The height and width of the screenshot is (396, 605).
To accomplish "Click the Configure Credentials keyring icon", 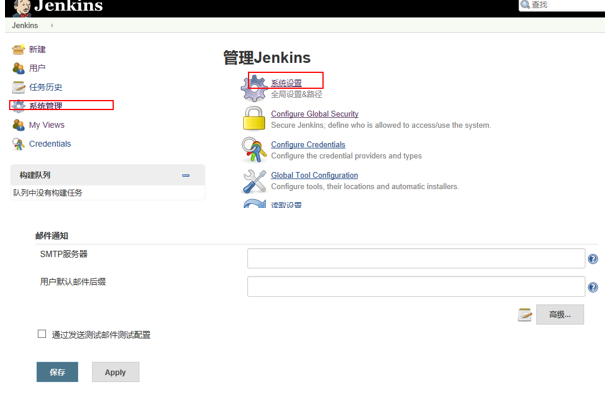I will 254,149.
